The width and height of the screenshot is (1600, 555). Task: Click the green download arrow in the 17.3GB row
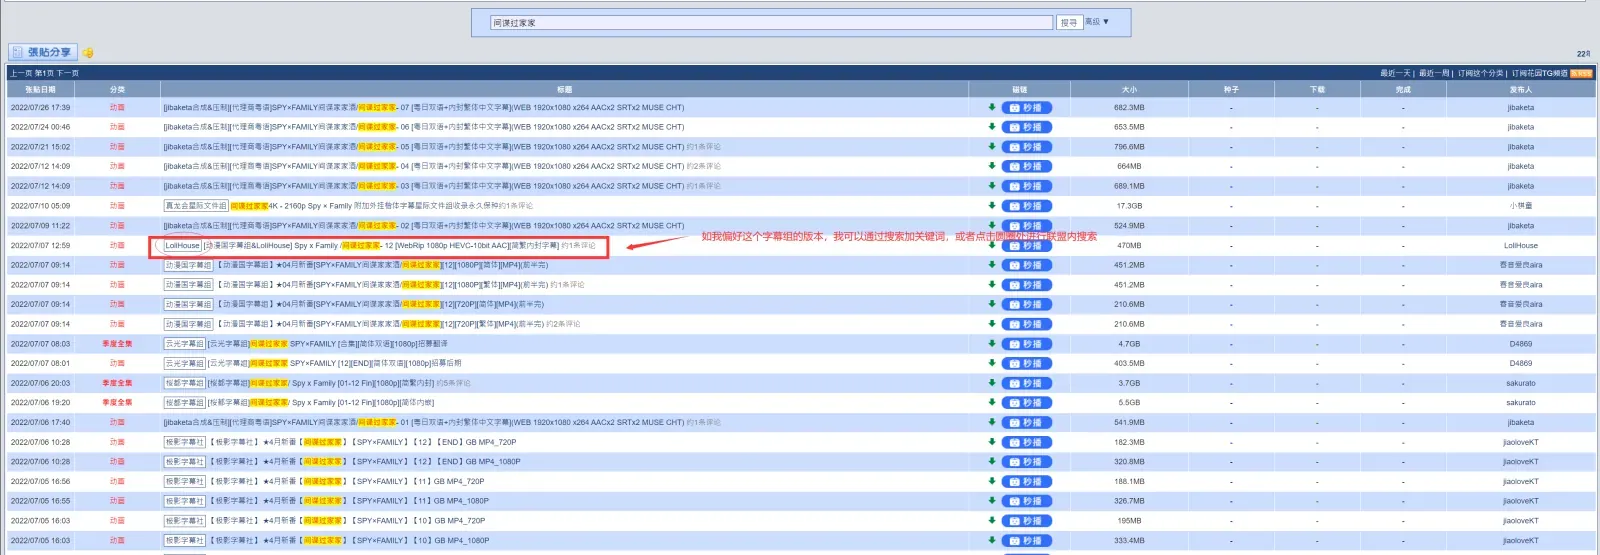click(992, 205)
